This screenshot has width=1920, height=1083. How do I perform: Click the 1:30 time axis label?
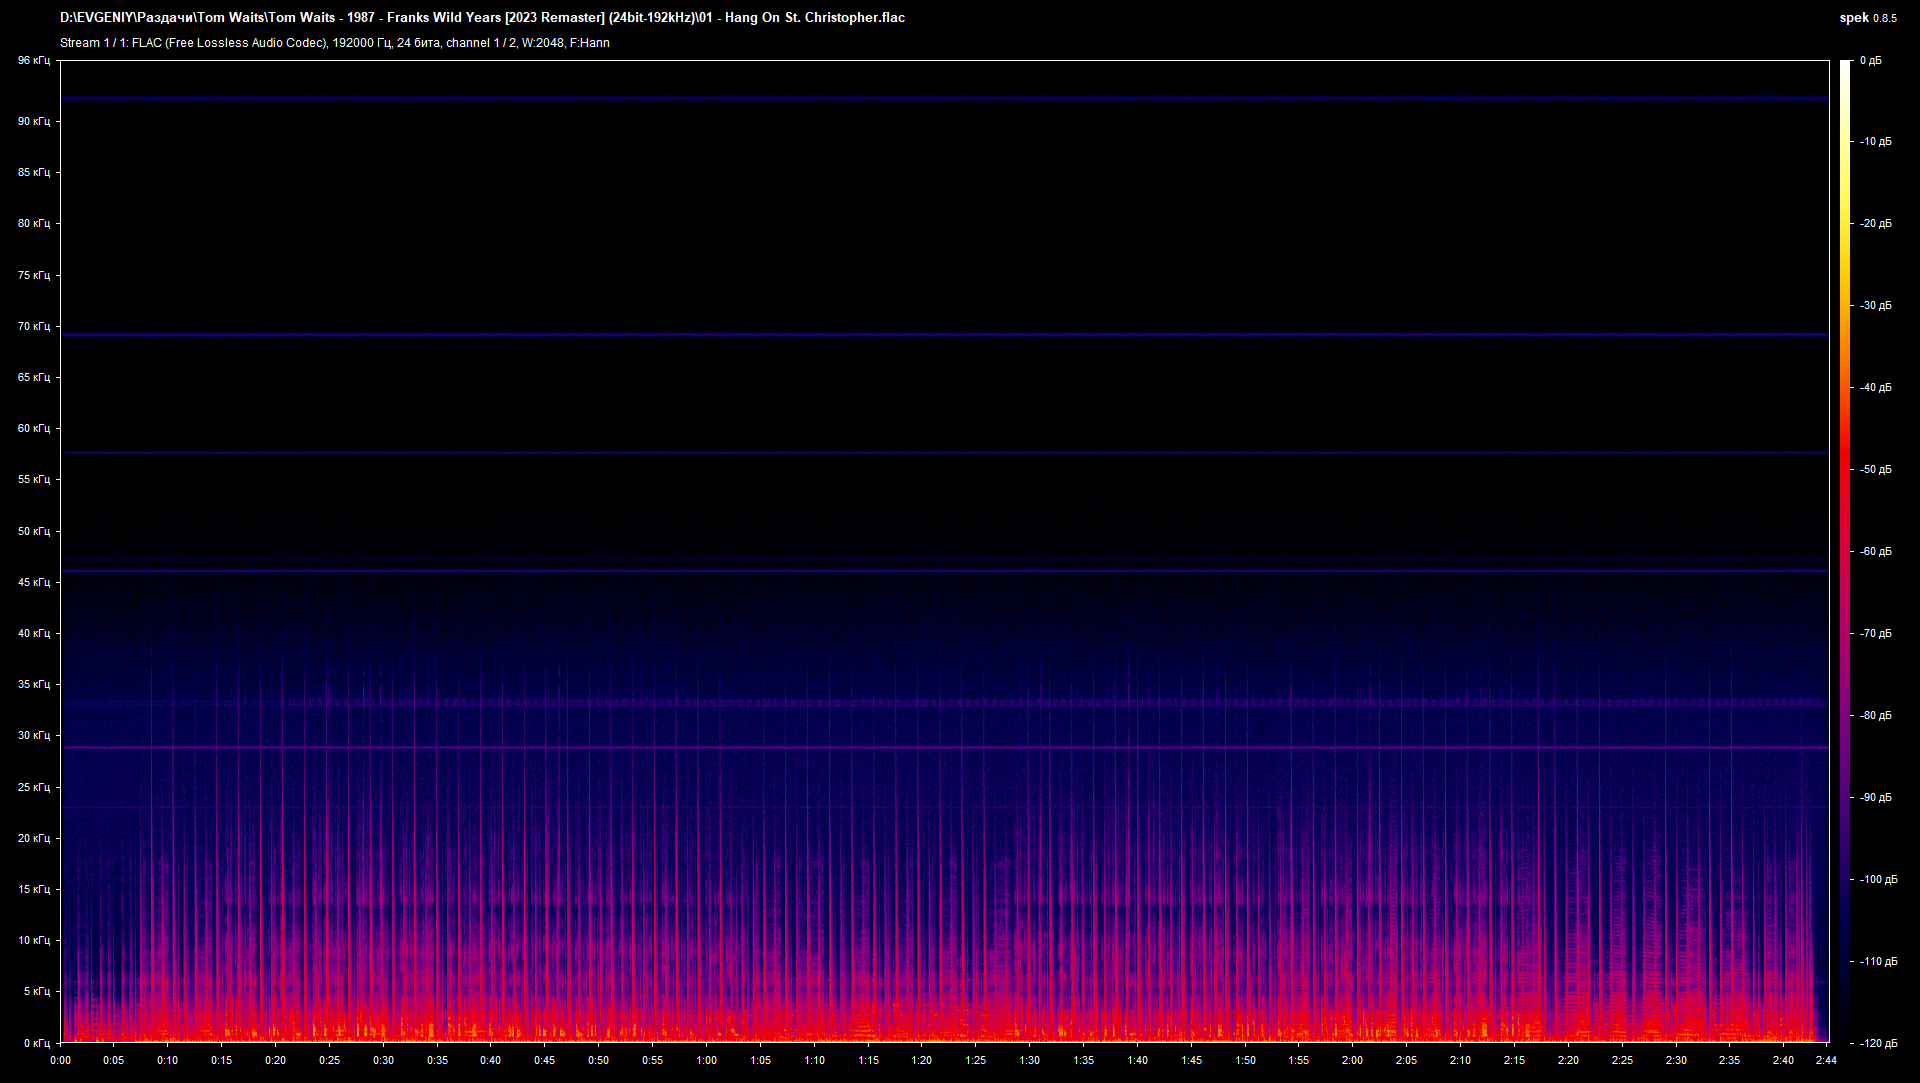[1029, 1061]
